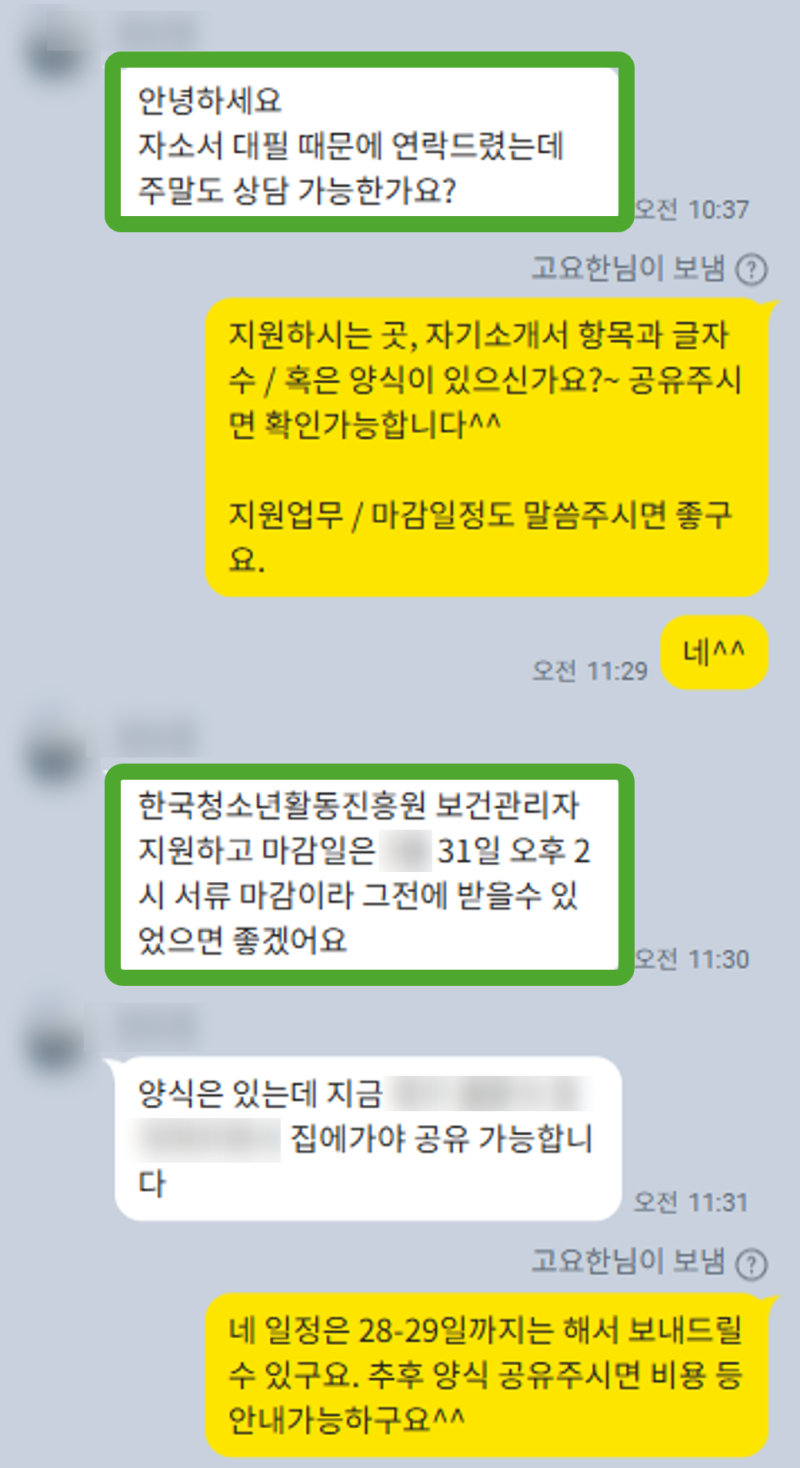
Task: Select the 양식은 있는데 지금 message bubble
Action: [x=369, y=1138]
